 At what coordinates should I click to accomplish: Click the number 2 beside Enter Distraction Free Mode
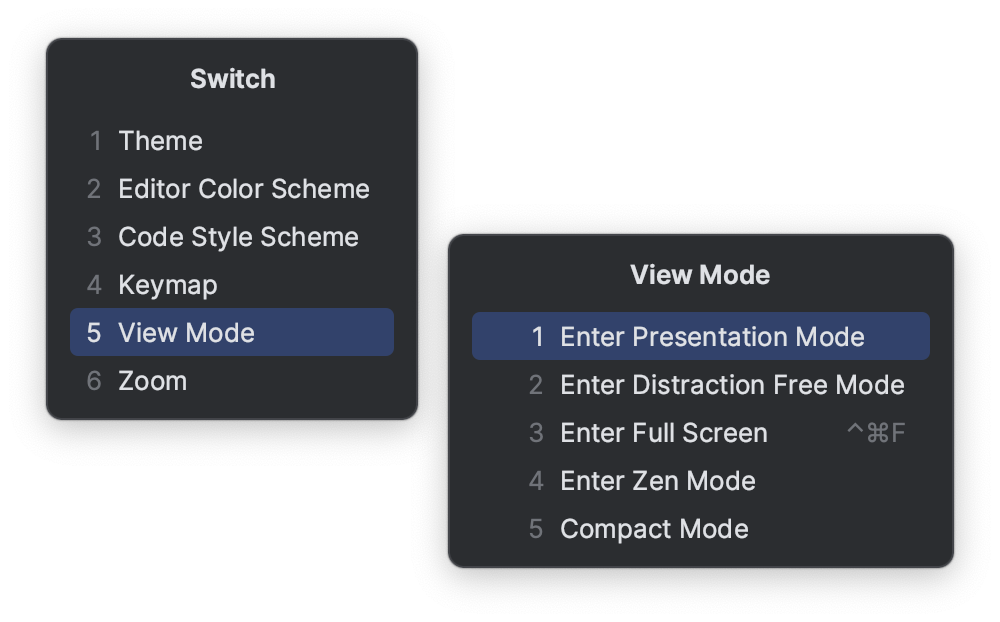tap(538, 384)
